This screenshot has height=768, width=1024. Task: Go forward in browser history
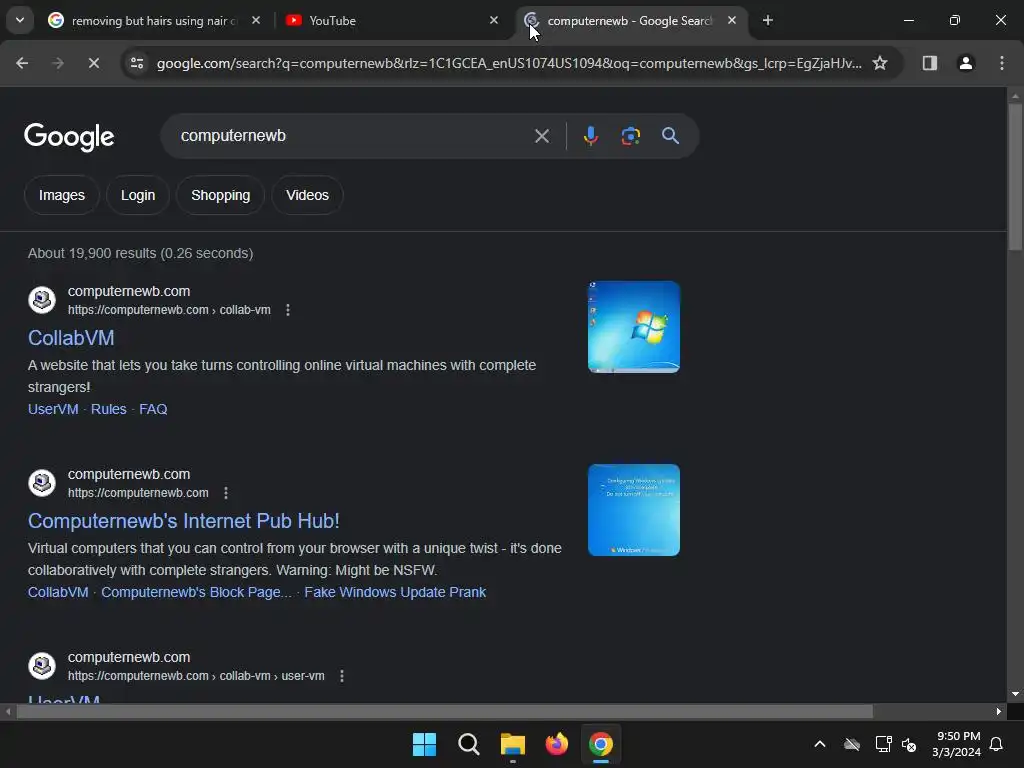58,63
